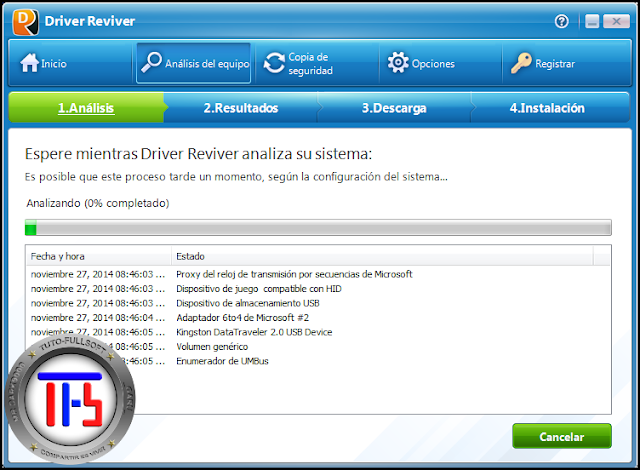
Task: Click the house icon for Inicio
Action: [30, 63]
